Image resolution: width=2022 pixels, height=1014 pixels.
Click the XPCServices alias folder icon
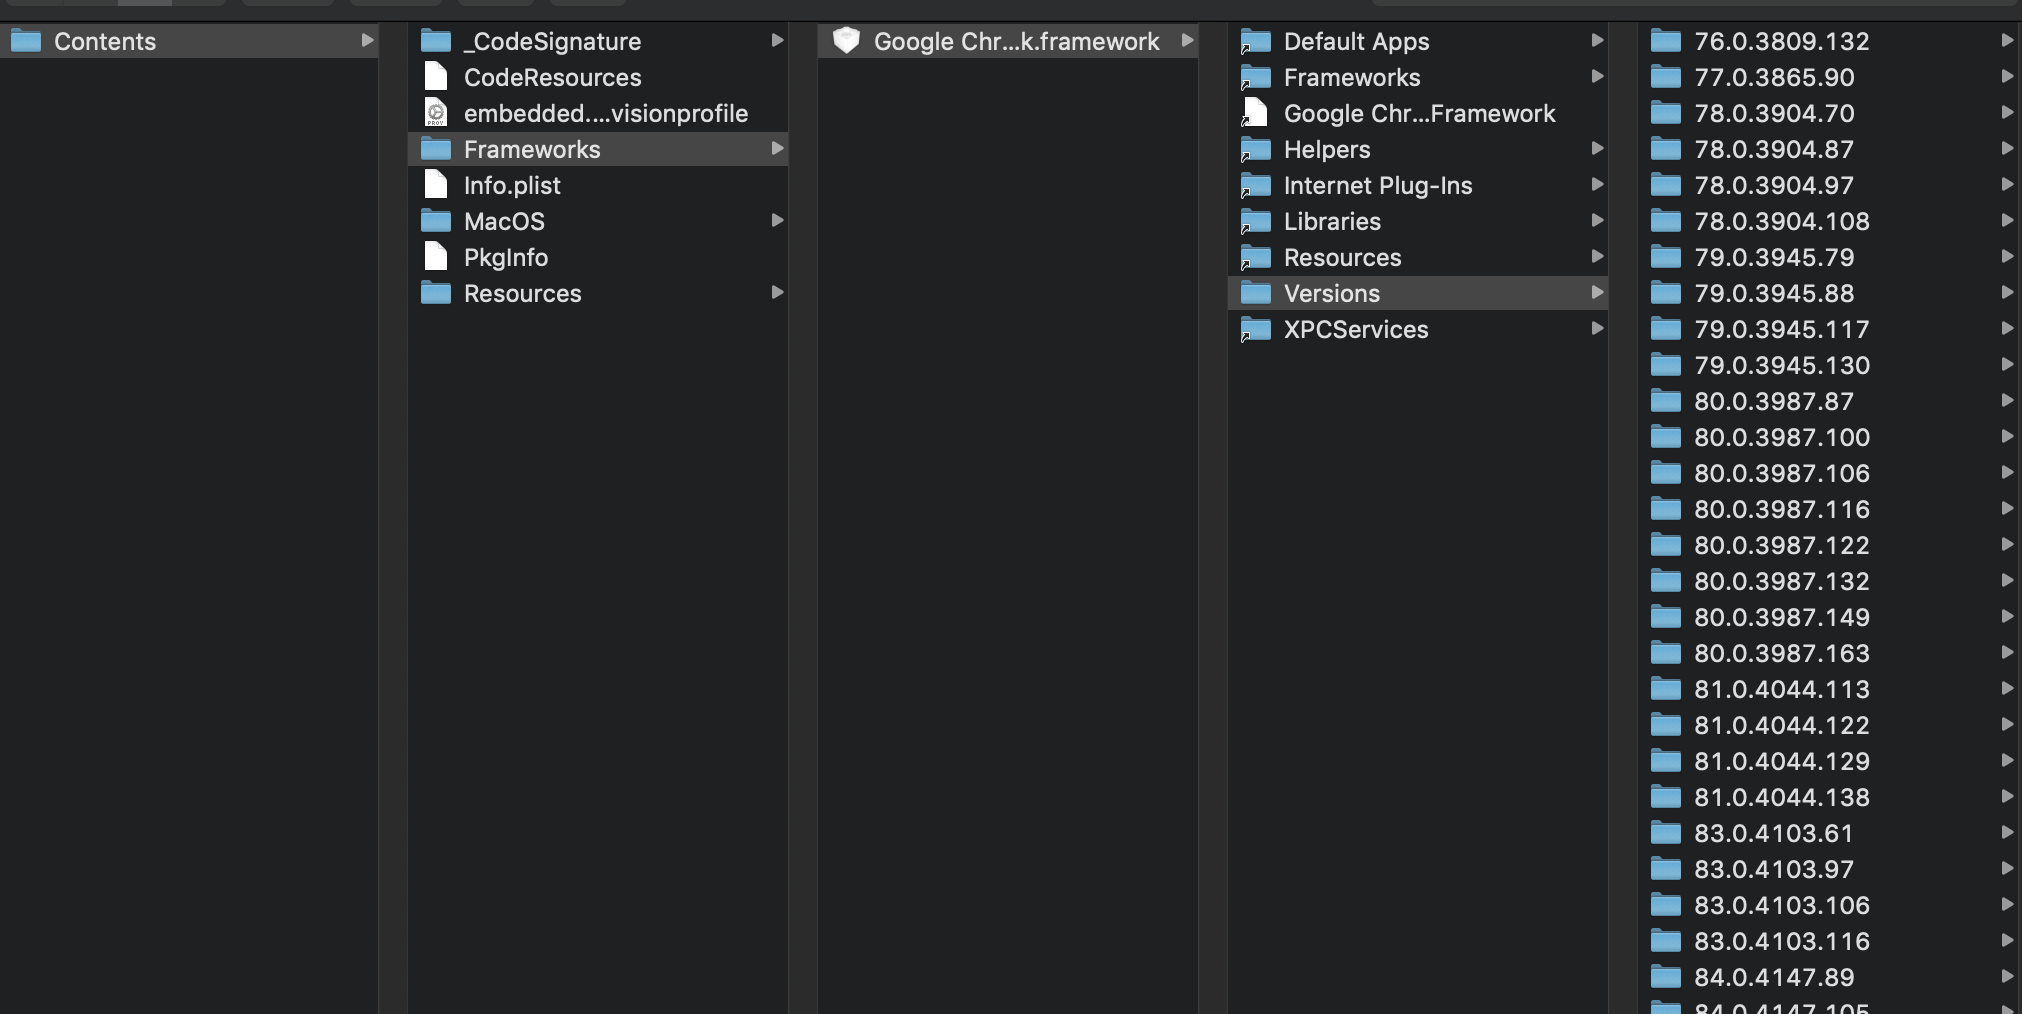click(x=1255, y=329)
